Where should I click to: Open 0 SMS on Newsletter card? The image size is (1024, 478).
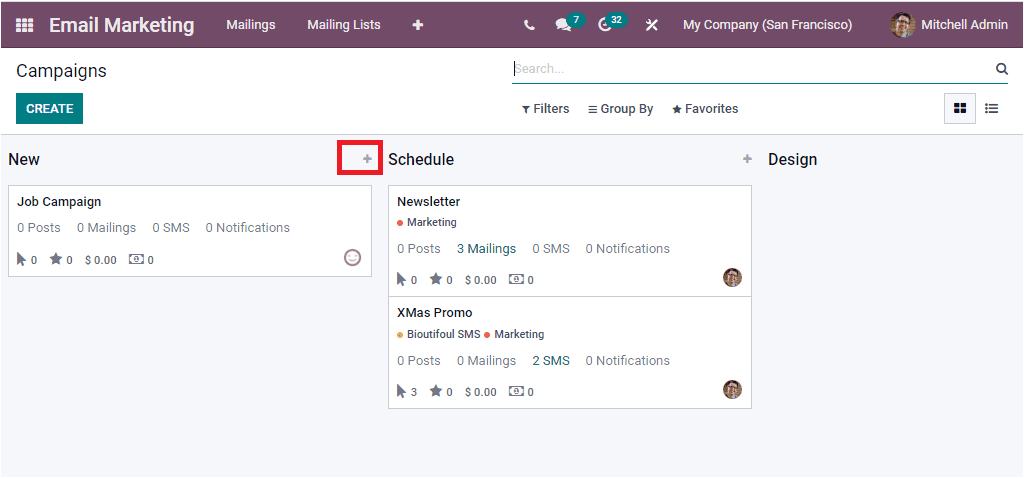pyautogui.click(x=551, y=249)
